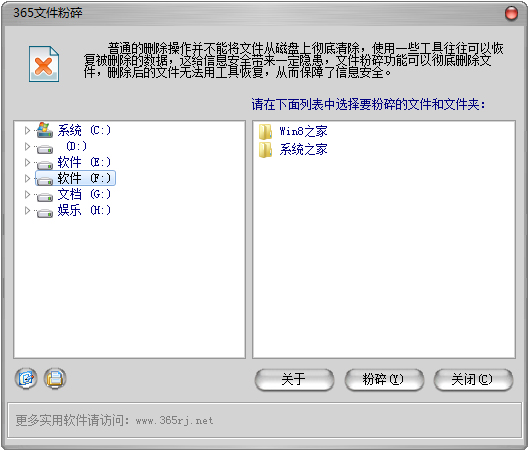Click the D: drive disk icon
529x450 pixels.
(45, 148)
